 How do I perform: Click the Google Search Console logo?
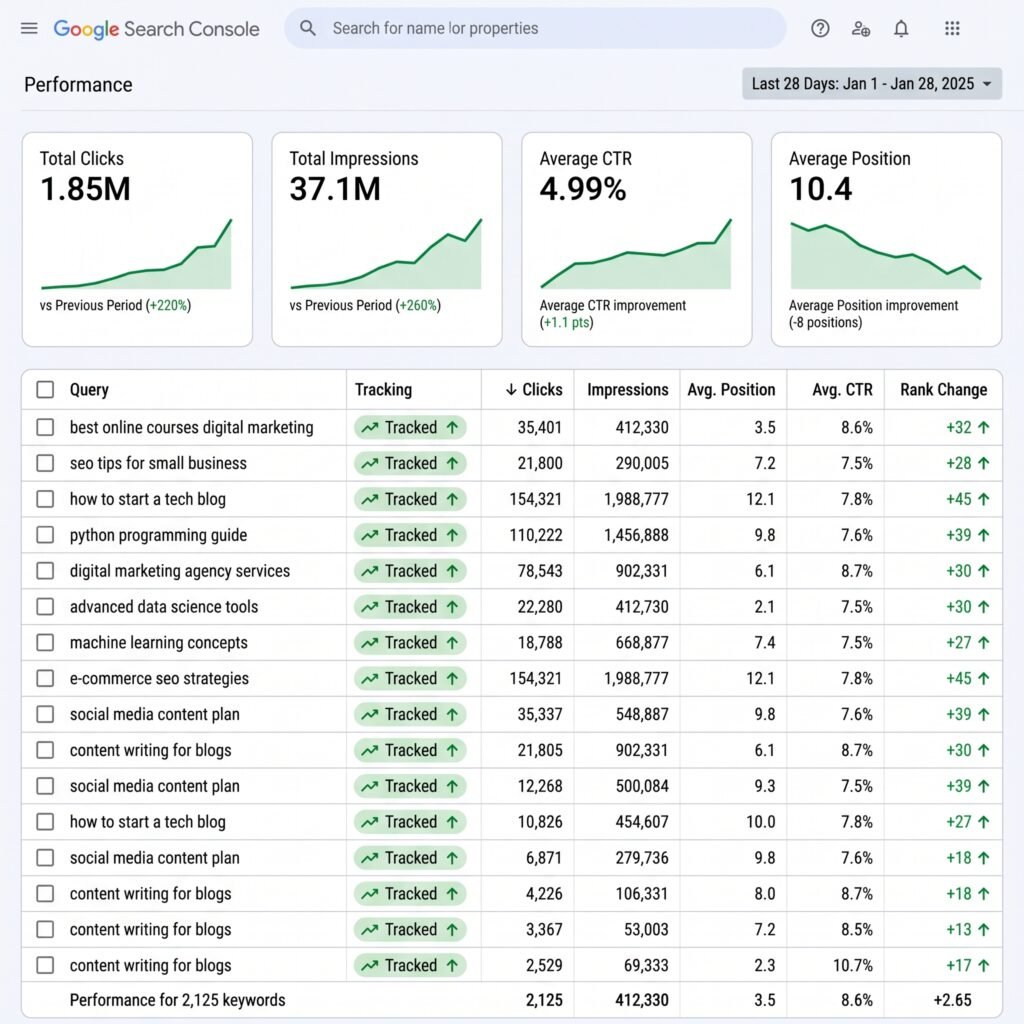click(x=156, y=29)
